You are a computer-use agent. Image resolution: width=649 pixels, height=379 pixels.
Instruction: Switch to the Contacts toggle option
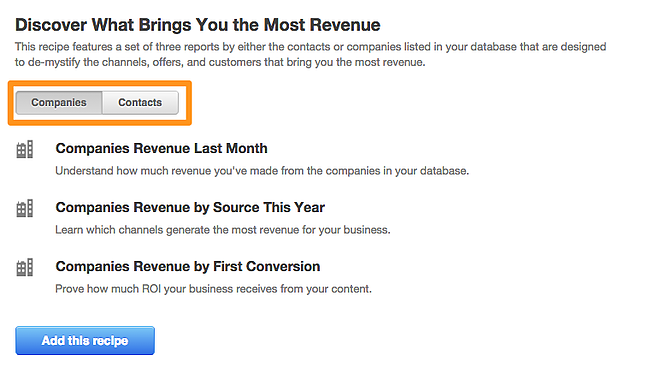[140, 103]
